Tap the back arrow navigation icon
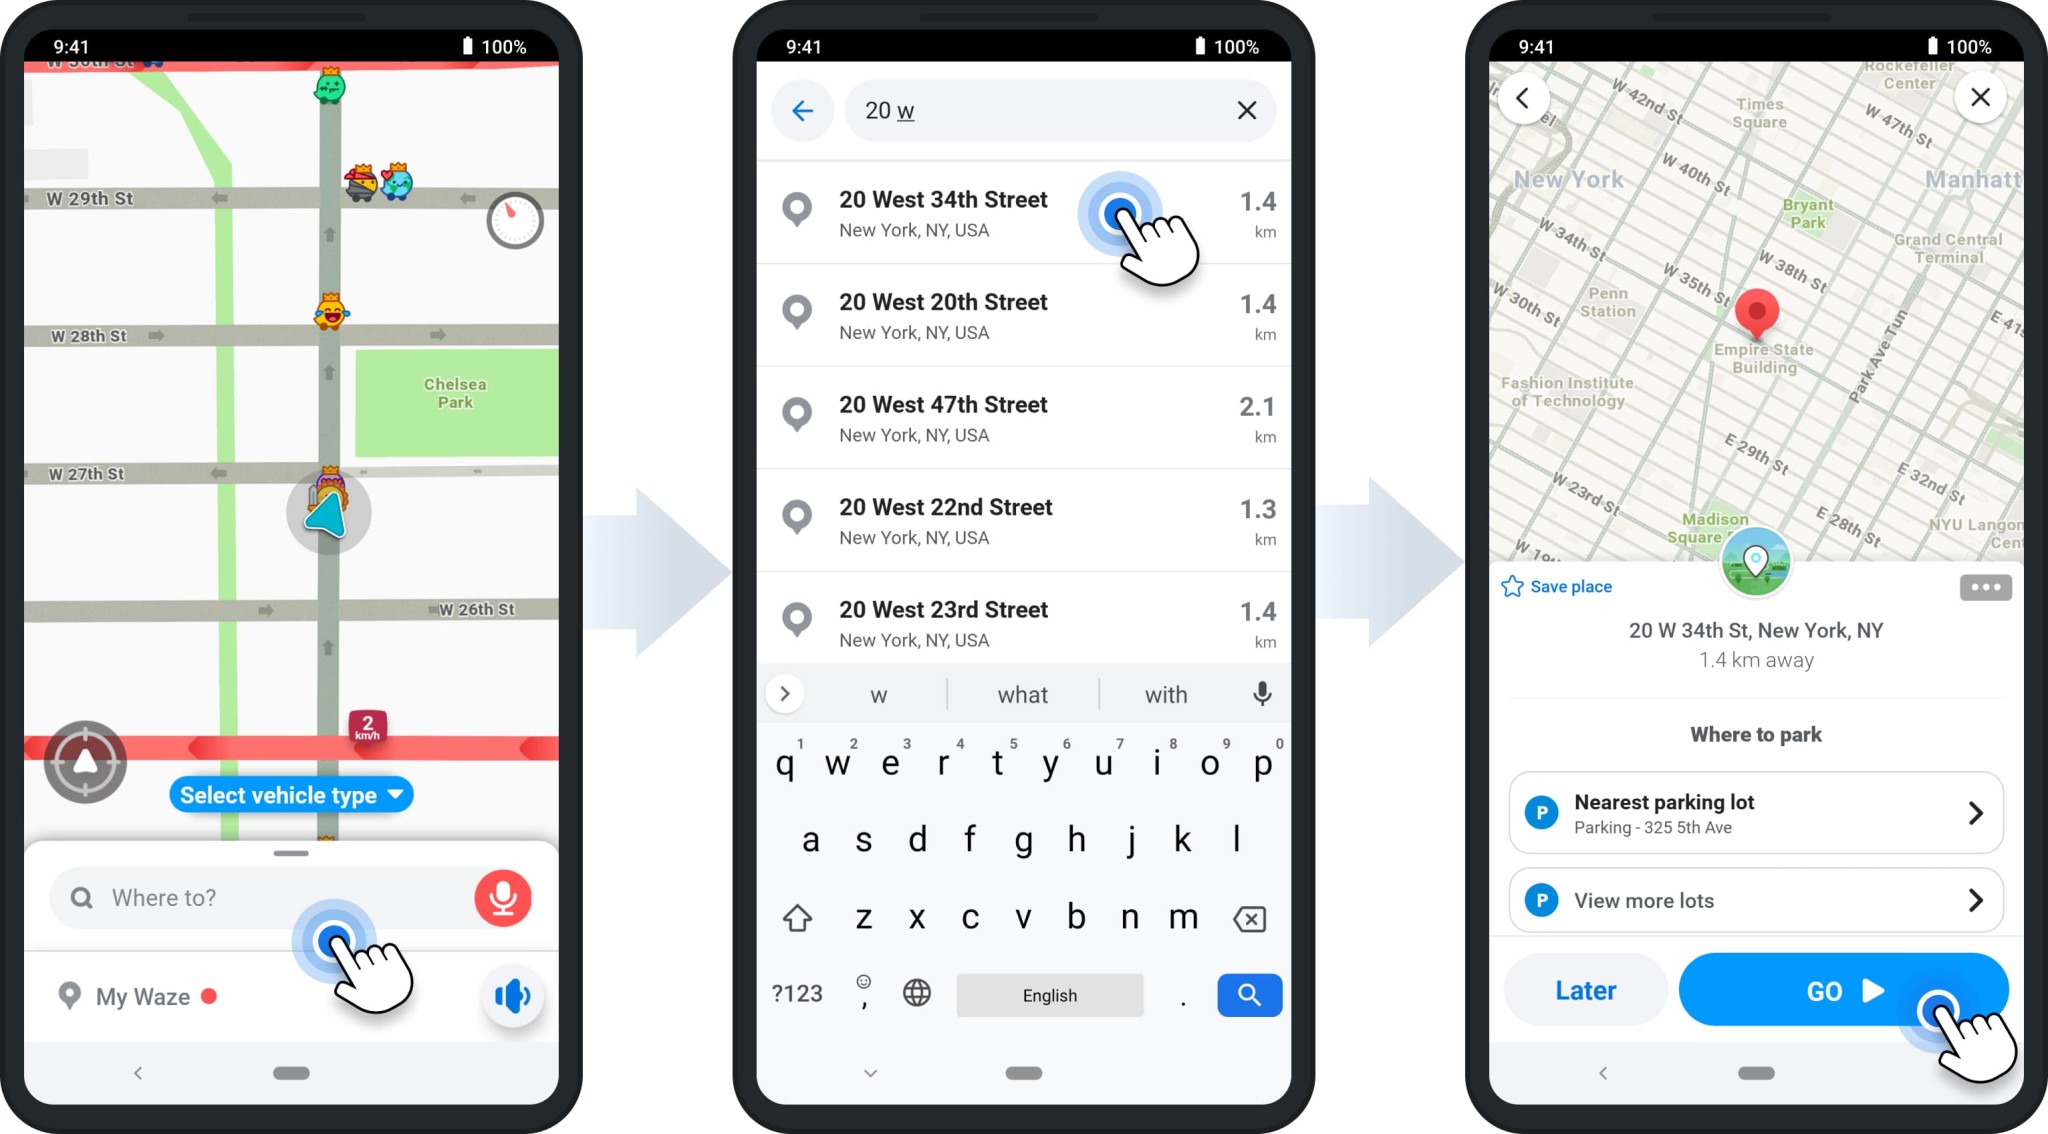 click(x=803, y=109)
